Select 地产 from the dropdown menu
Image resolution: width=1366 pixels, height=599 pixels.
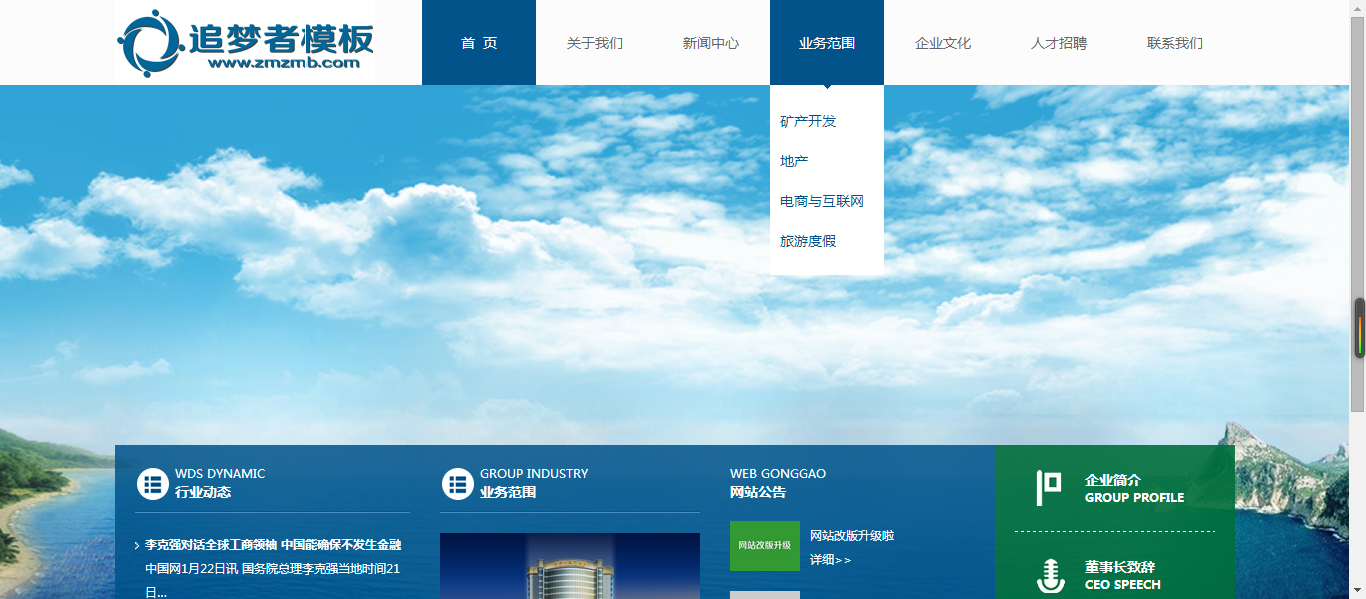794,161
